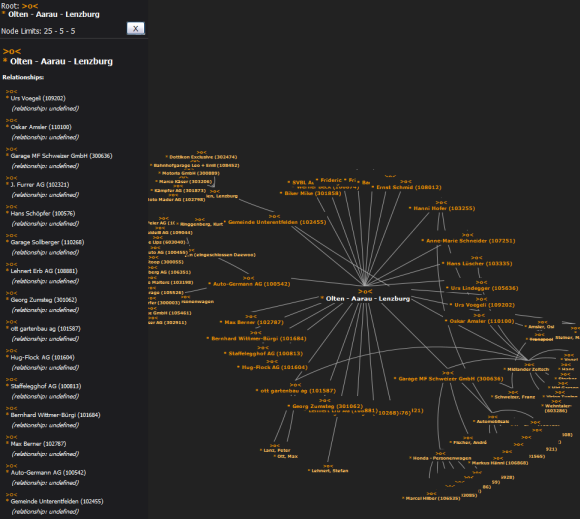Click graph node Ernst Schmid (108012)

(409, 188)
